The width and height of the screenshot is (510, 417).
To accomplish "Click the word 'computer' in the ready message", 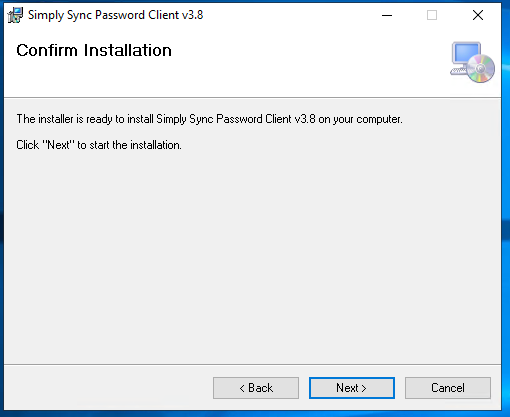I will (x=379, y=119).
